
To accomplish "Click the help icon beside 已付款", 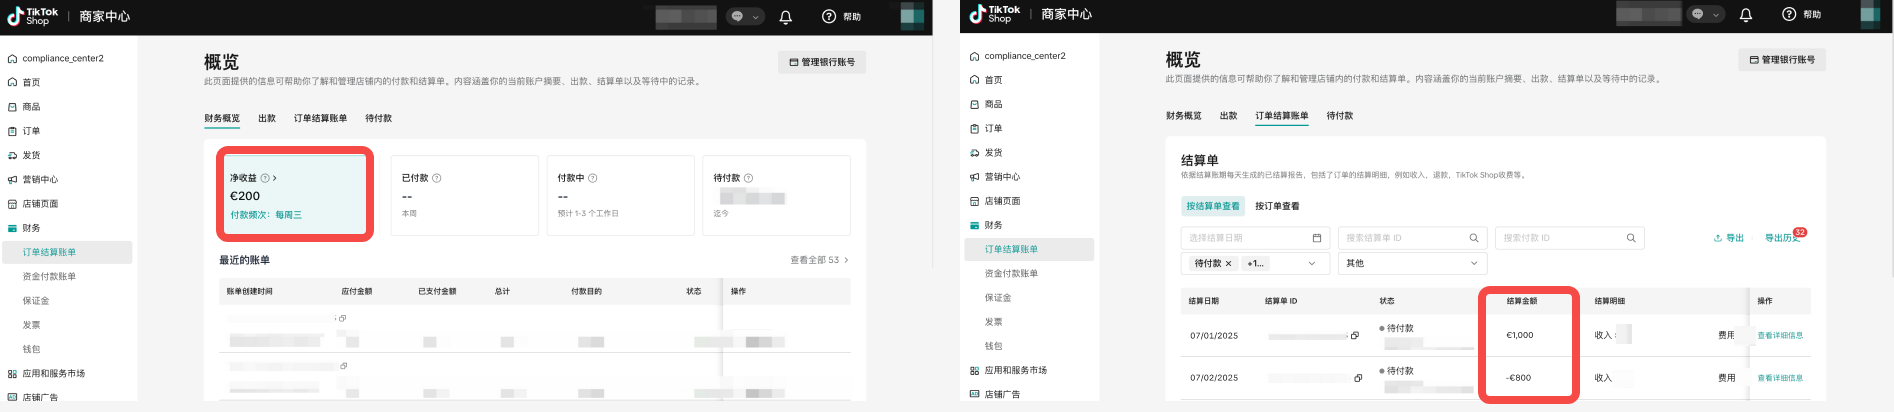I will 437,178.
